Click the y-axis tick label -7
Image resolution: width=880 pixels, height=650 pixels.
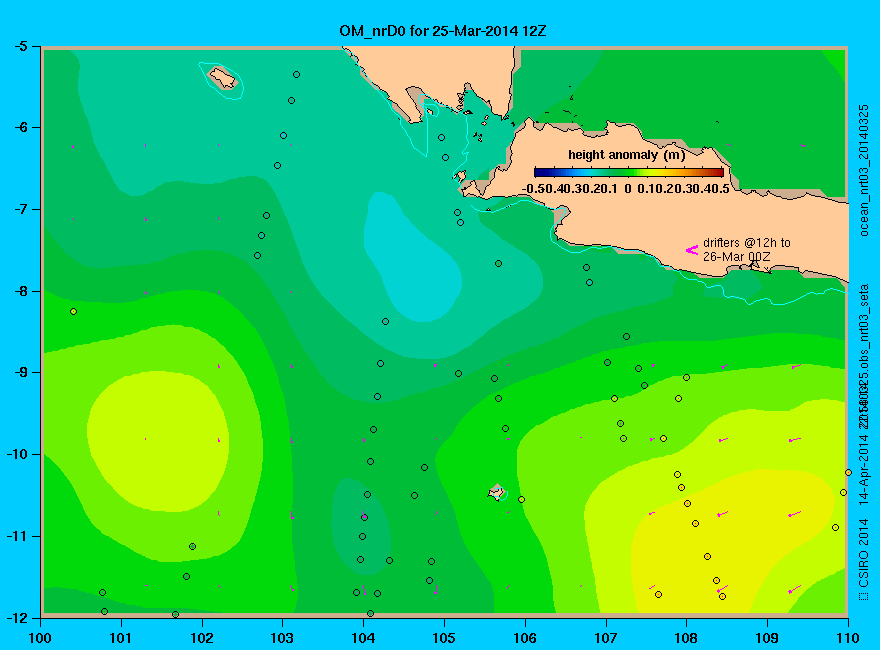tap(20, 209)
